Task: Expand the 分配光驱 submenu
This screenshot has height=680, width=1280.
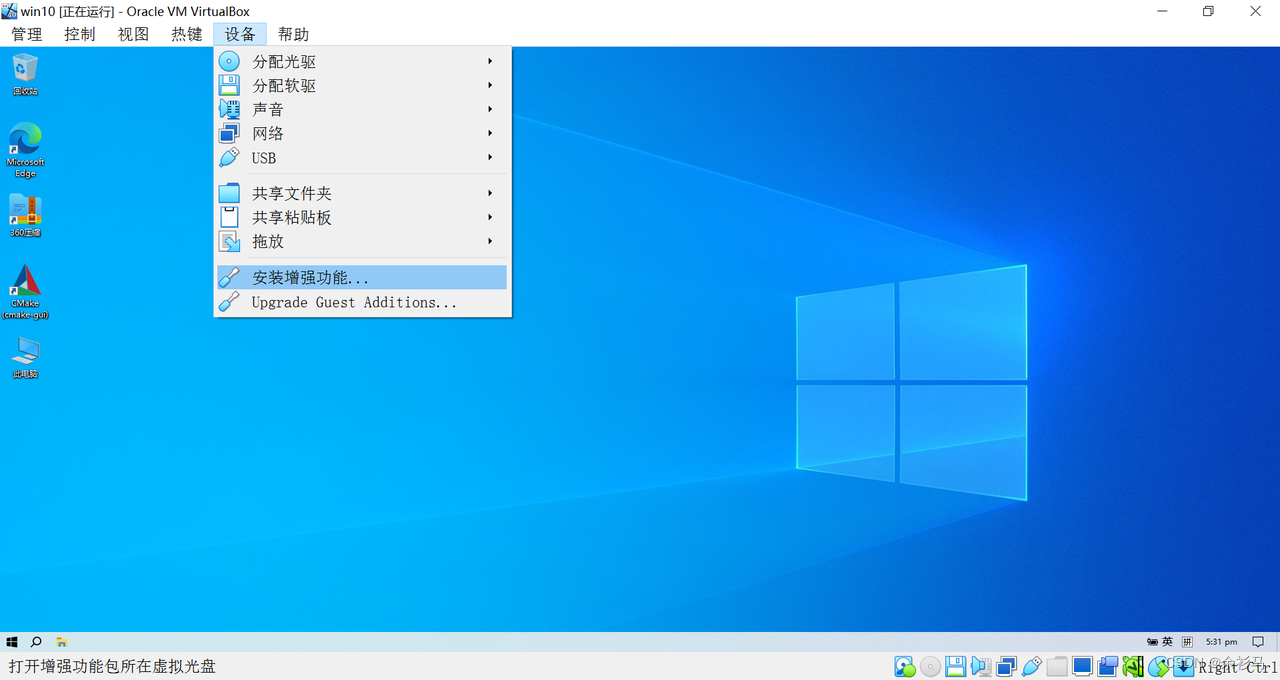Action: pos(362,61)
